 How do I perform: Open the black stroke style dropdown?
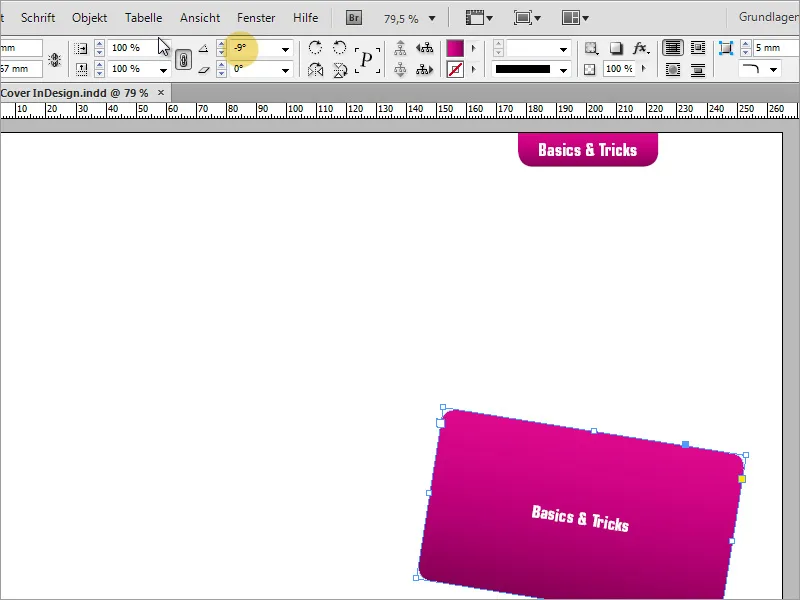click(563, 70)
